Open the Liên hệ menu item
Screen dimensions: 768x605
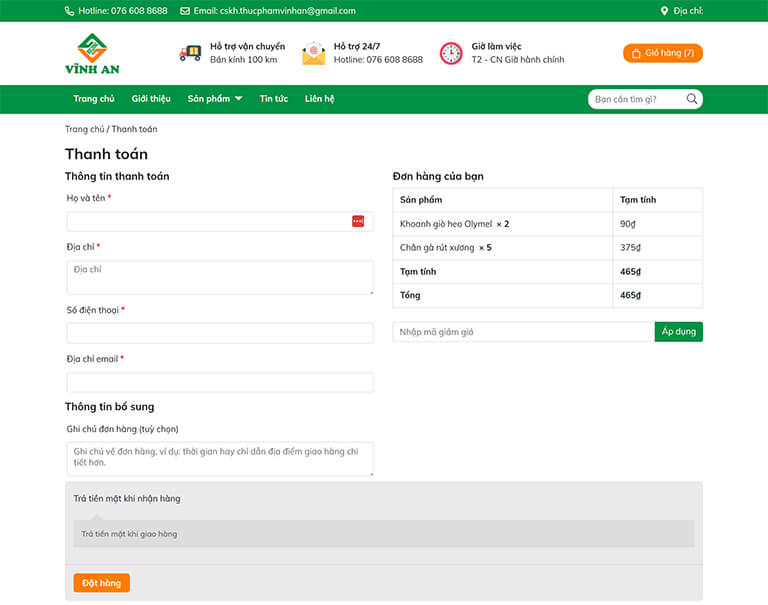click(x=319, y=98)
